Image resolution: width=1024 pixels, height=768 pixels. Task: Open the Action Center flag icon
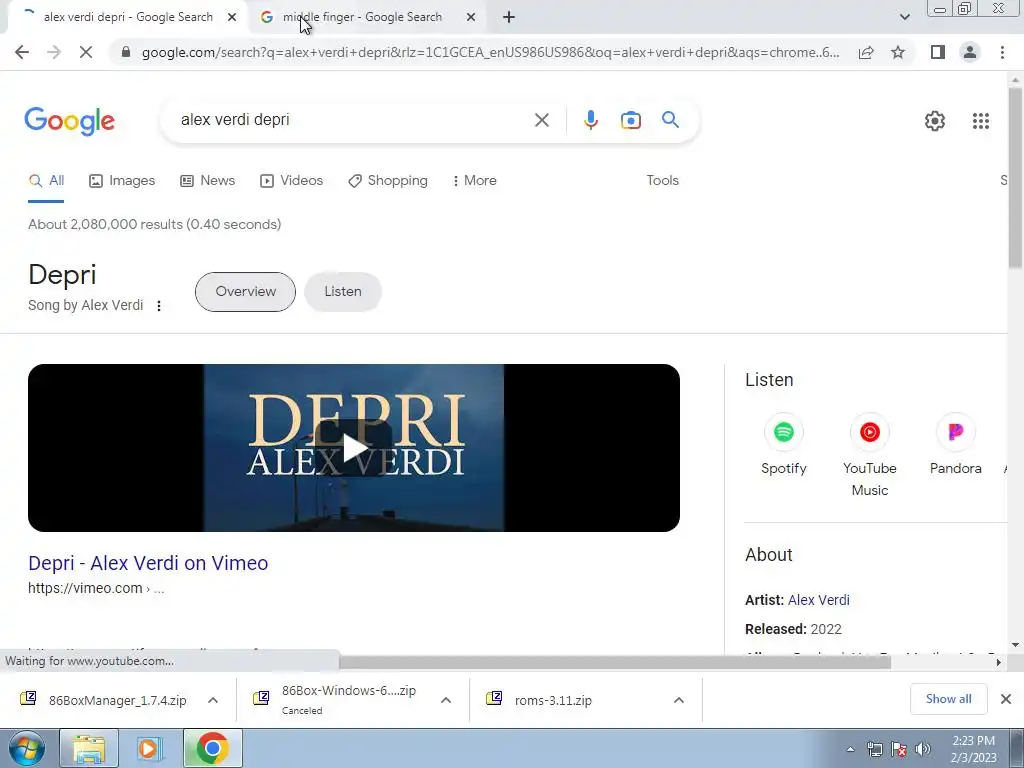899,749
